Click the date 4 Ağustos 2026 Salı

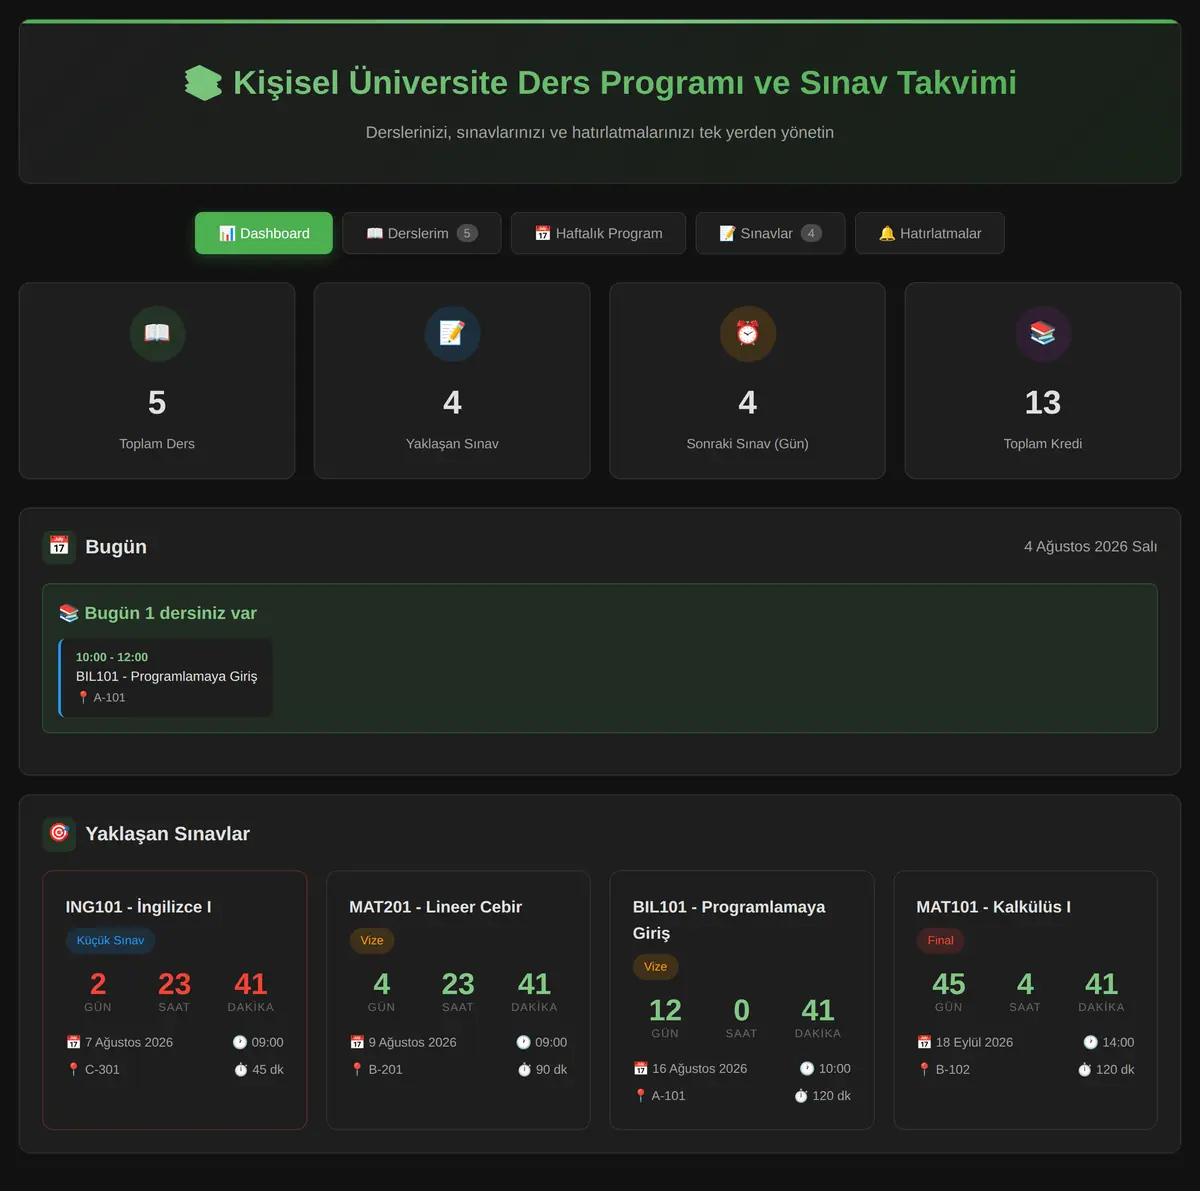click(1090, 547)
